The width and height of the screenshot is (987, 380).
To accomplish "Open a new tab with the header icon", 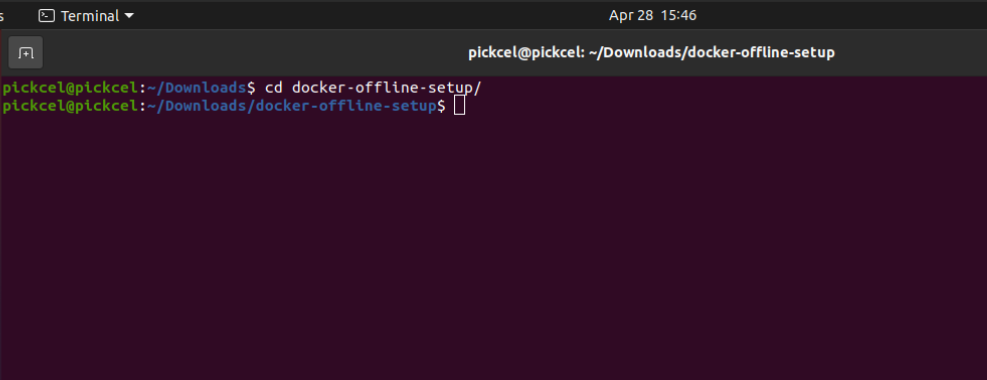I will pyautogui.click(x=26, y=53).
